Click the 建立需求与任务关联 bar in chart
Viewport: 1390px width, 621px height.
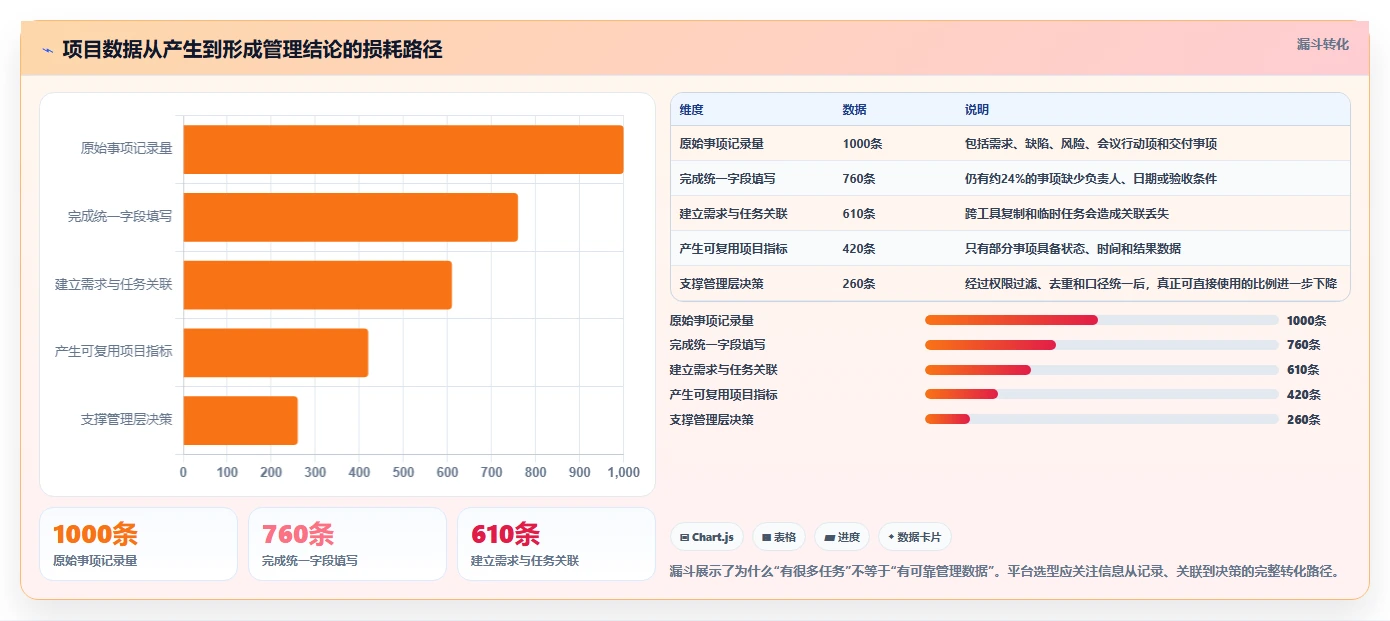(x=317, y=285)
